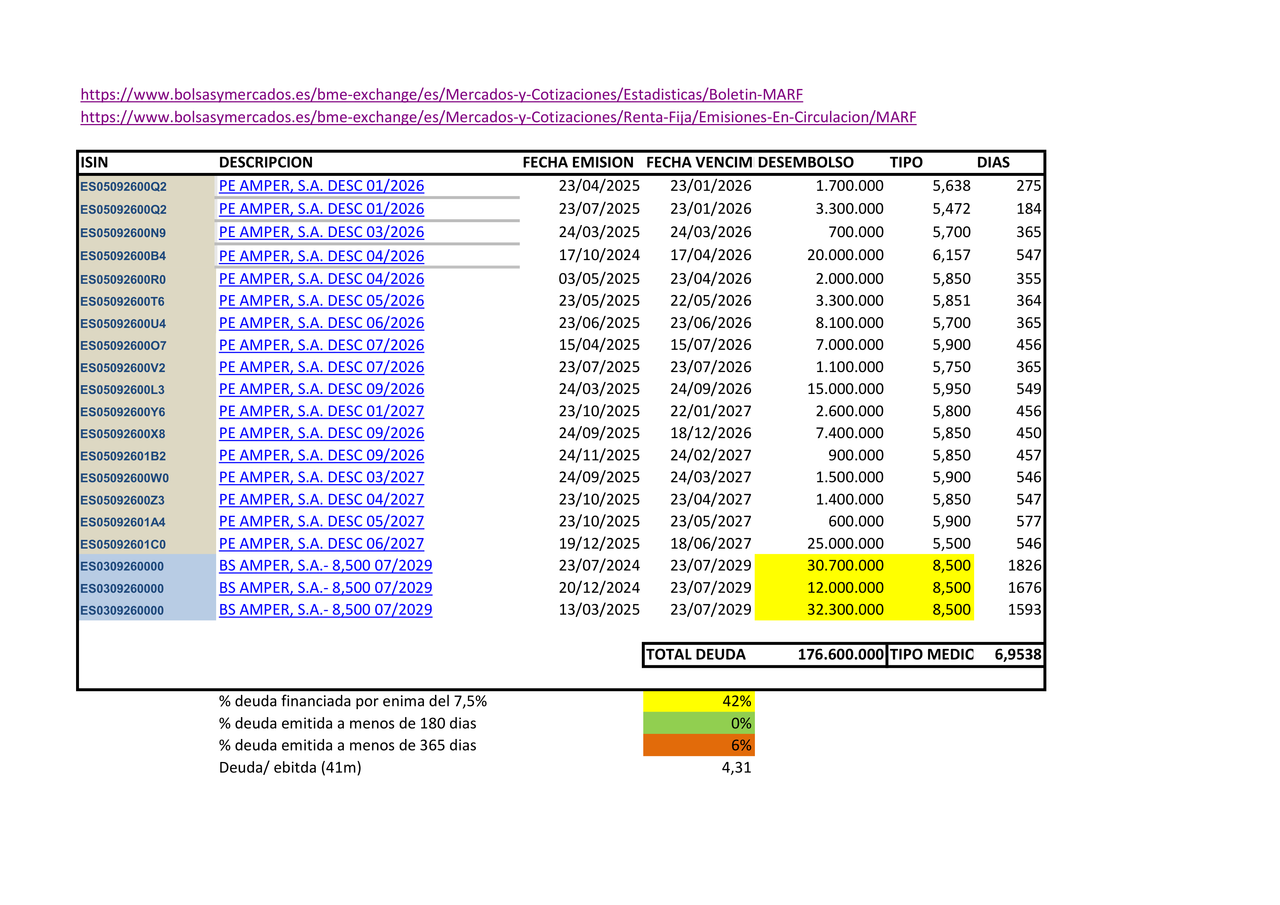Click the 4,31 Deuda/ebitda value
The image size is (1280, 905).
(736, 768)
